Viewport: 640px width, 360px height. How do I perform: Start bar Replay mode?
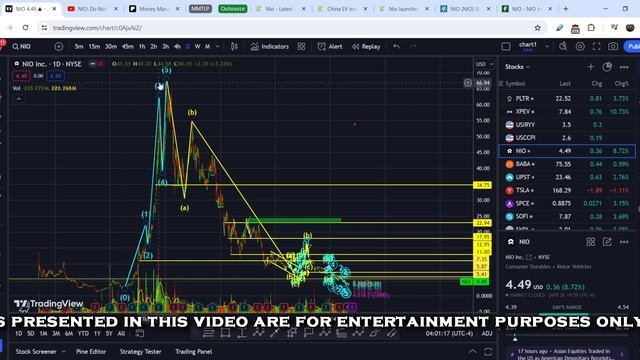click(x=366, y=47)
